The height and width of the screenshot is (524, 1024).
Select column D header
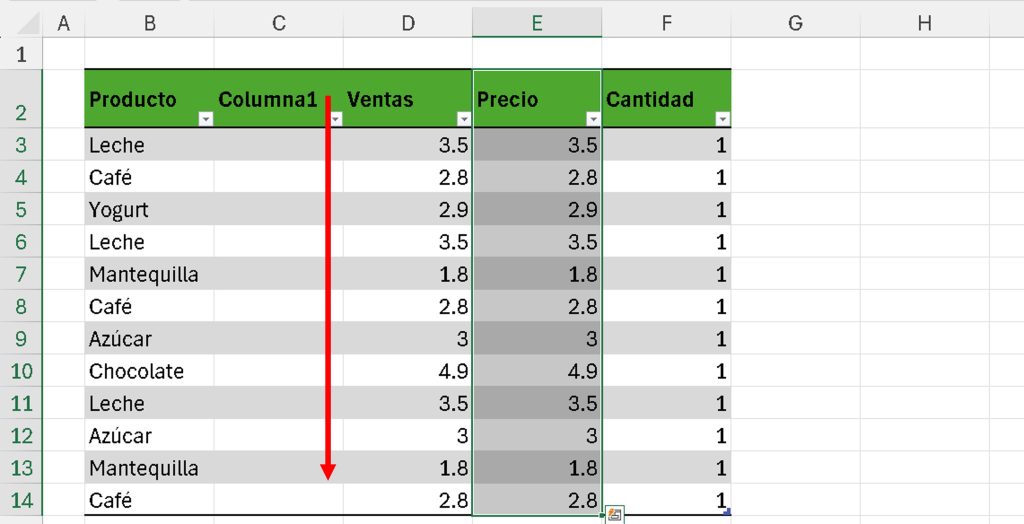click(x=408, y=23)
